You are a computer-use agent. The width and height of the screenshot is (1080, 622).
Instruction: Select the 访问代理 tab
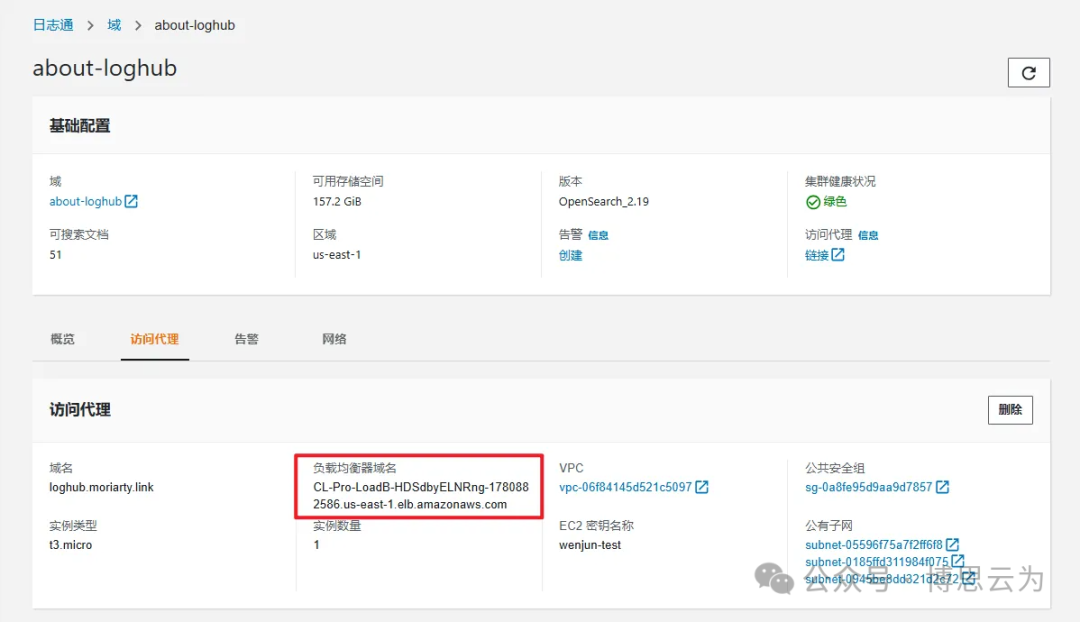(x=154, y=339)
